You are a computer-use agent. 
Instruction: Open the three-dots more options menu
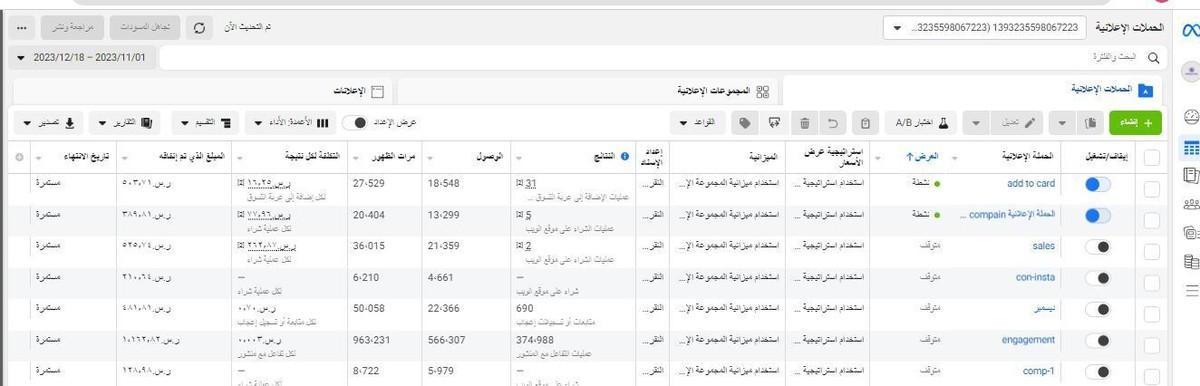point(22,27)
